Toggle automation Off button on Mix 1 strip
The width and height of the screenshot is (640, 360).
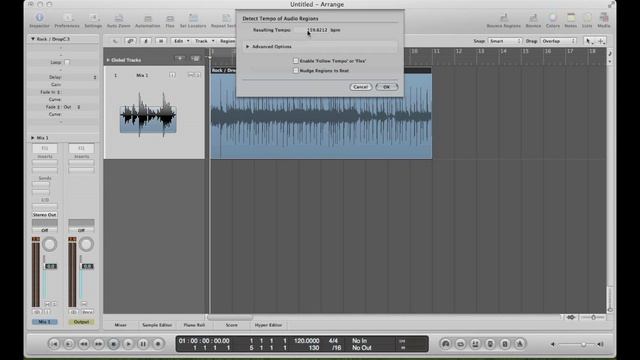click(44, 230)
